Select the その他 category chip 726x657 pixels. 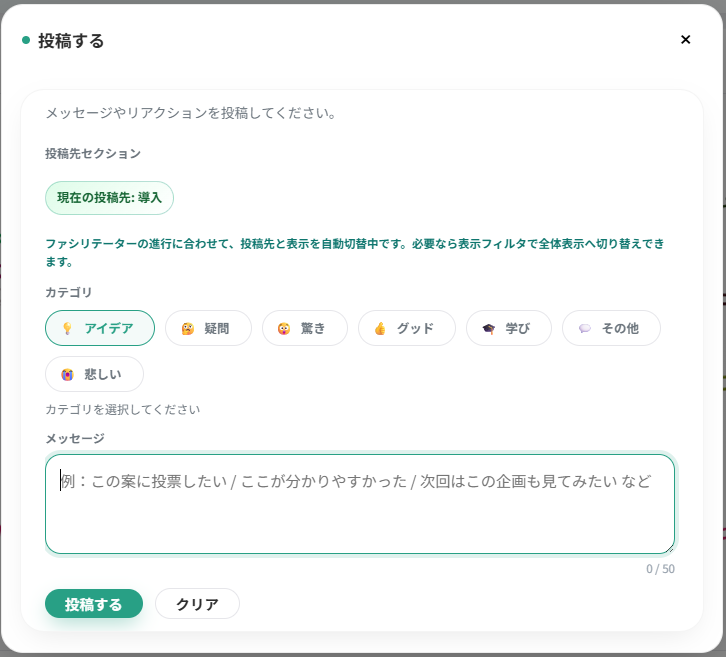tap(611, 328)
